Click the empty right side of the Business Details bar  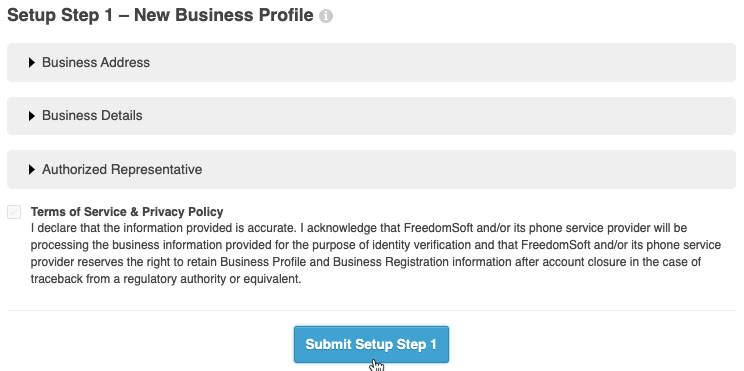coord(522,116)
